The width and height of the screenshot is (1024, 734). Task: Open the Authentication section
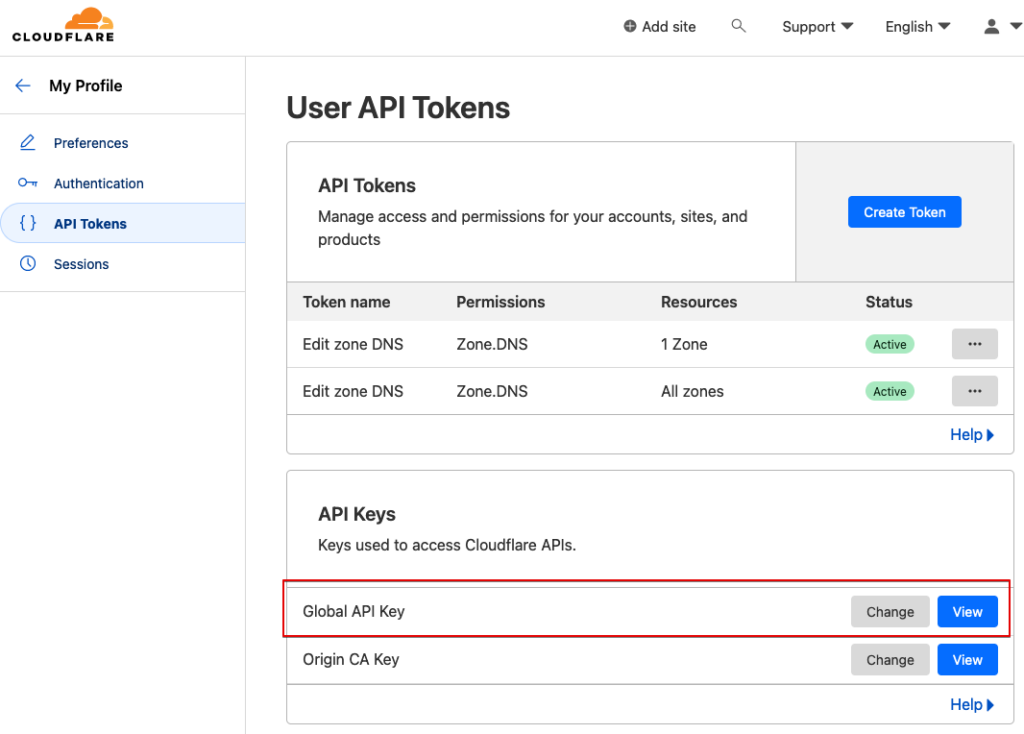click(99, 184)
